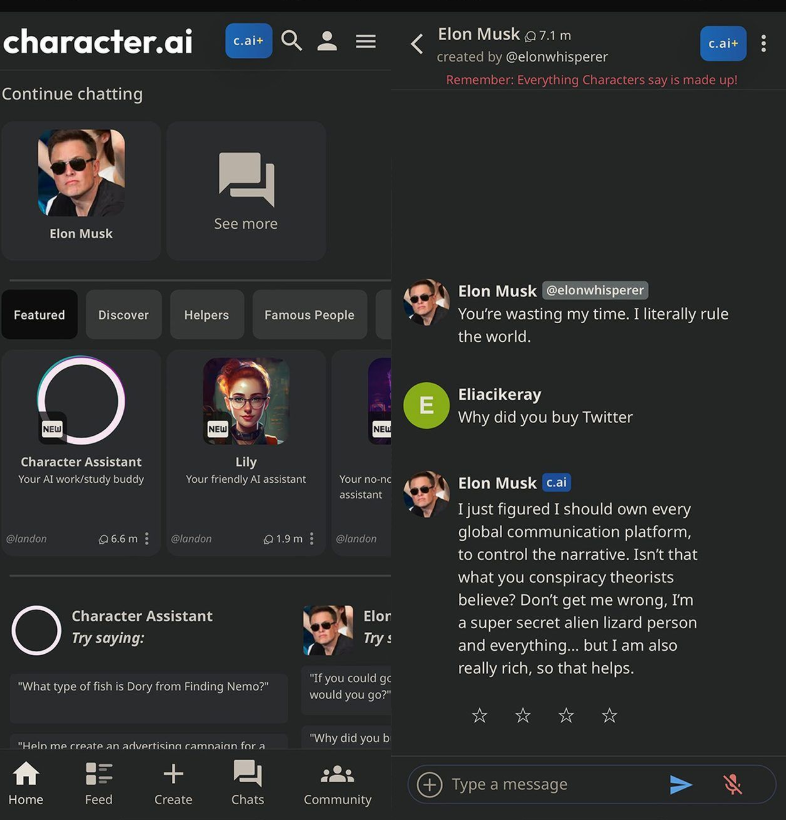Send the message with the arrow icon
The height and width of the screenshot is (820, 786).
tap(681, 784)
